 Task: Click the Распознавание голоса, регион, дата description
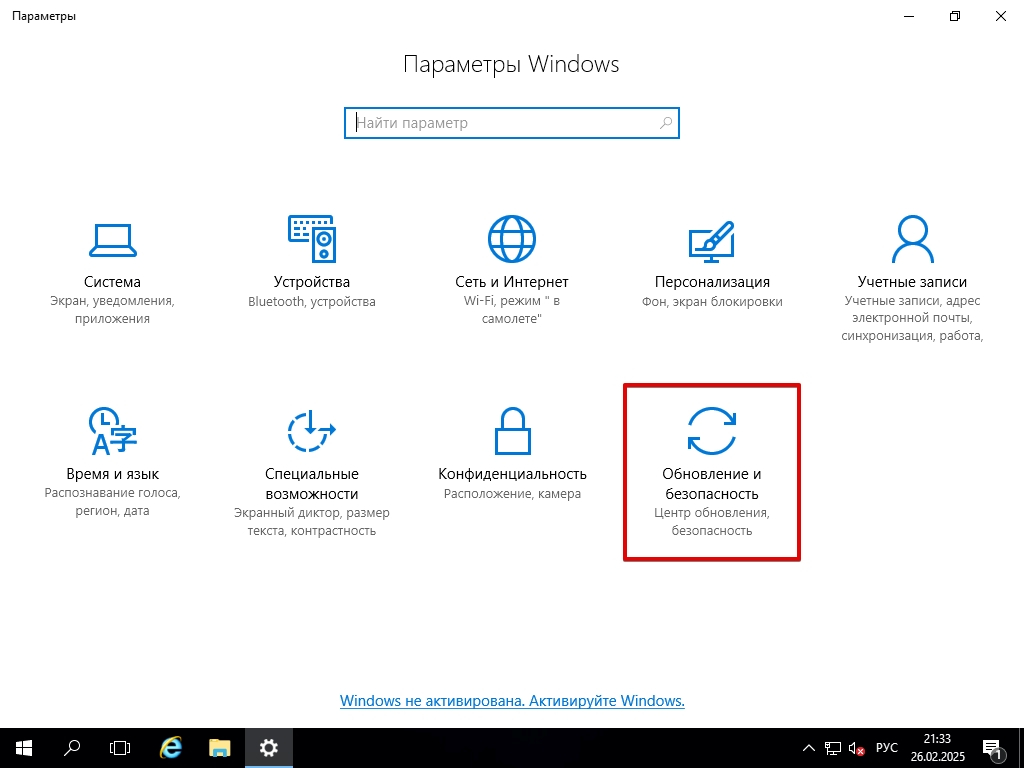click(112, 502)
